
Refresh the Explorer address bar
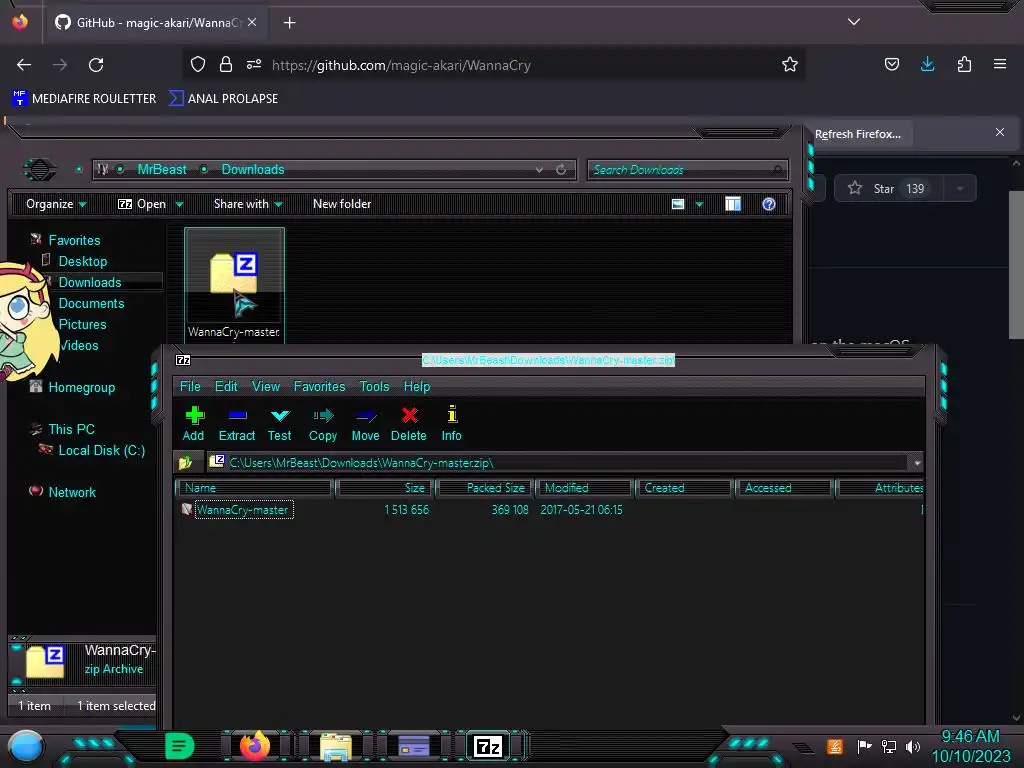point(561,170)
